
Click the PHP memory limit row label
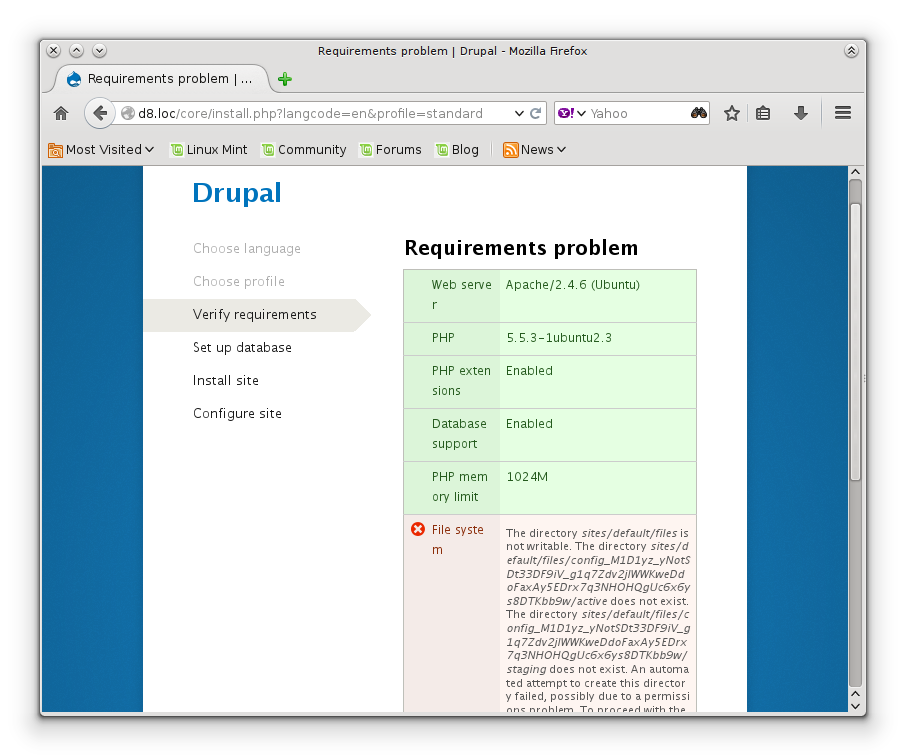click(x=460, y=487)
